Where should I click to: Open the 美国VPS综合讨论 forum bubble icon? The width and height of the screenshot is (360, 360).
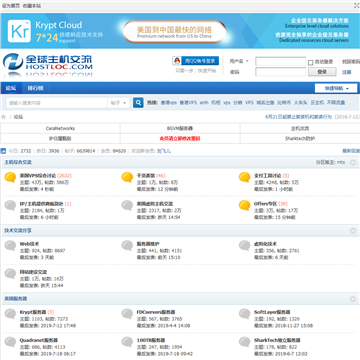[10, 177]
